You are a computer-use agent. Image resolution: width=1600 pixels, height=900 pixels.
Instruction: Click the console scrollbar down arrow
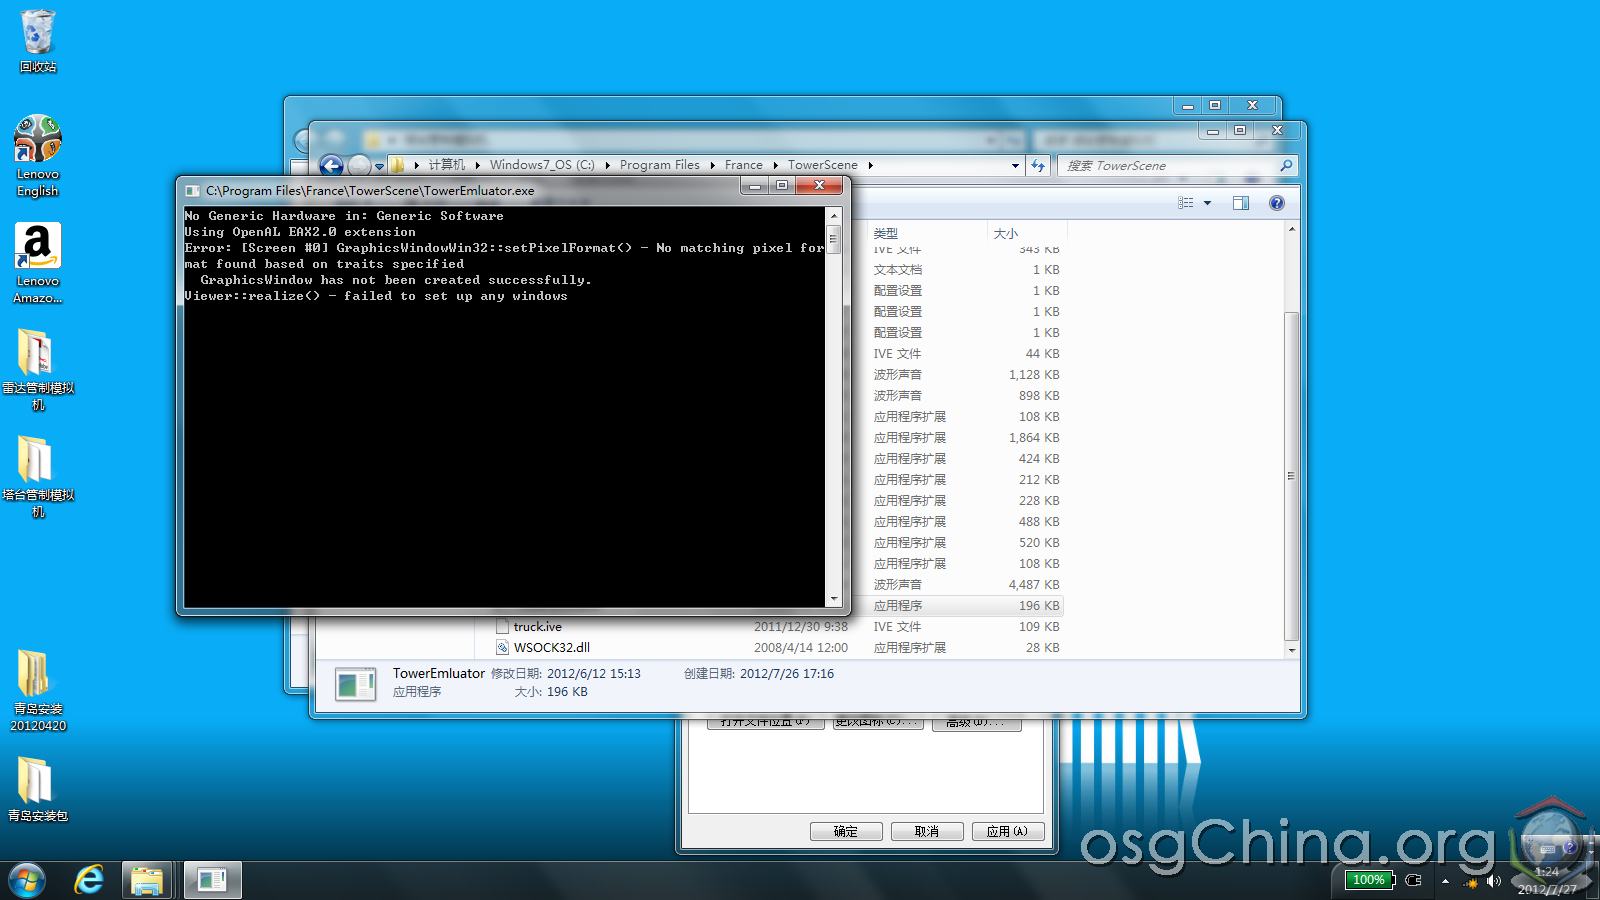point(834,599)
